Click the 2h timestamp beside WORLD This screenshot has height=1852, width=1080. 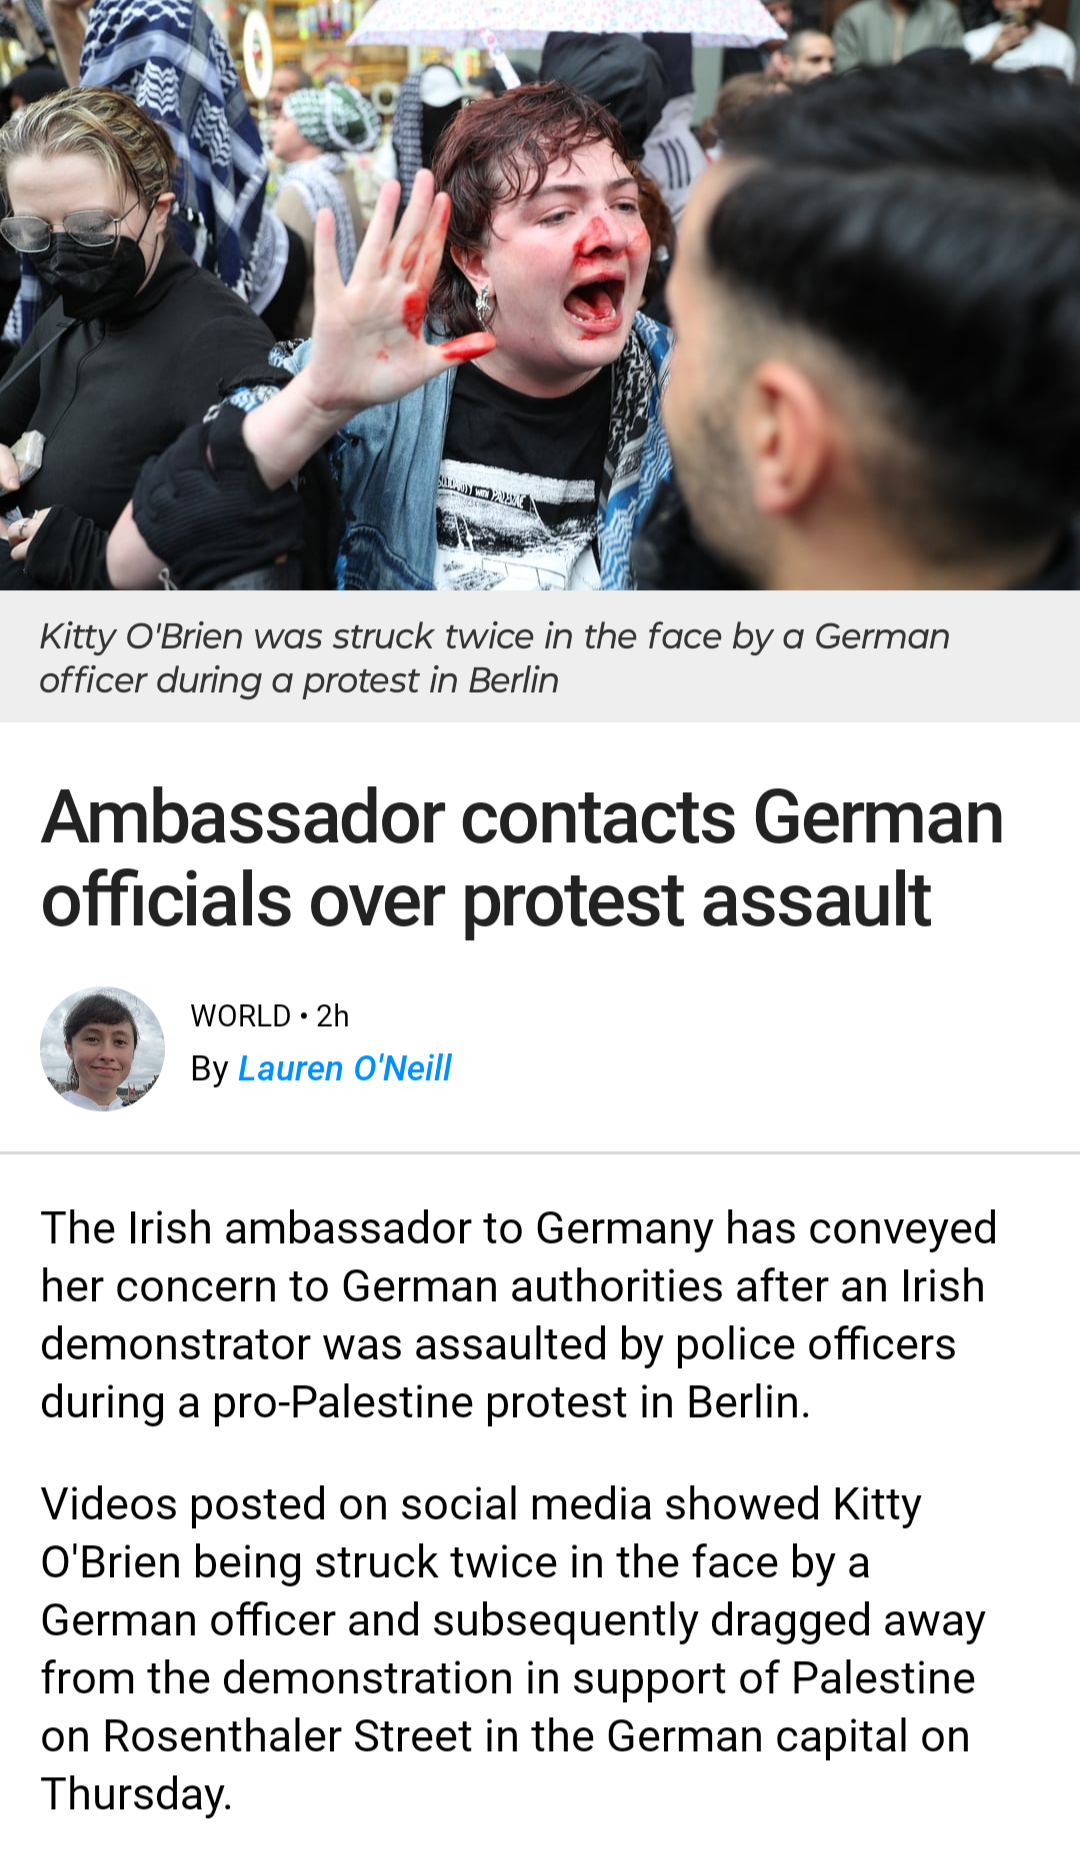[332, 1016]
